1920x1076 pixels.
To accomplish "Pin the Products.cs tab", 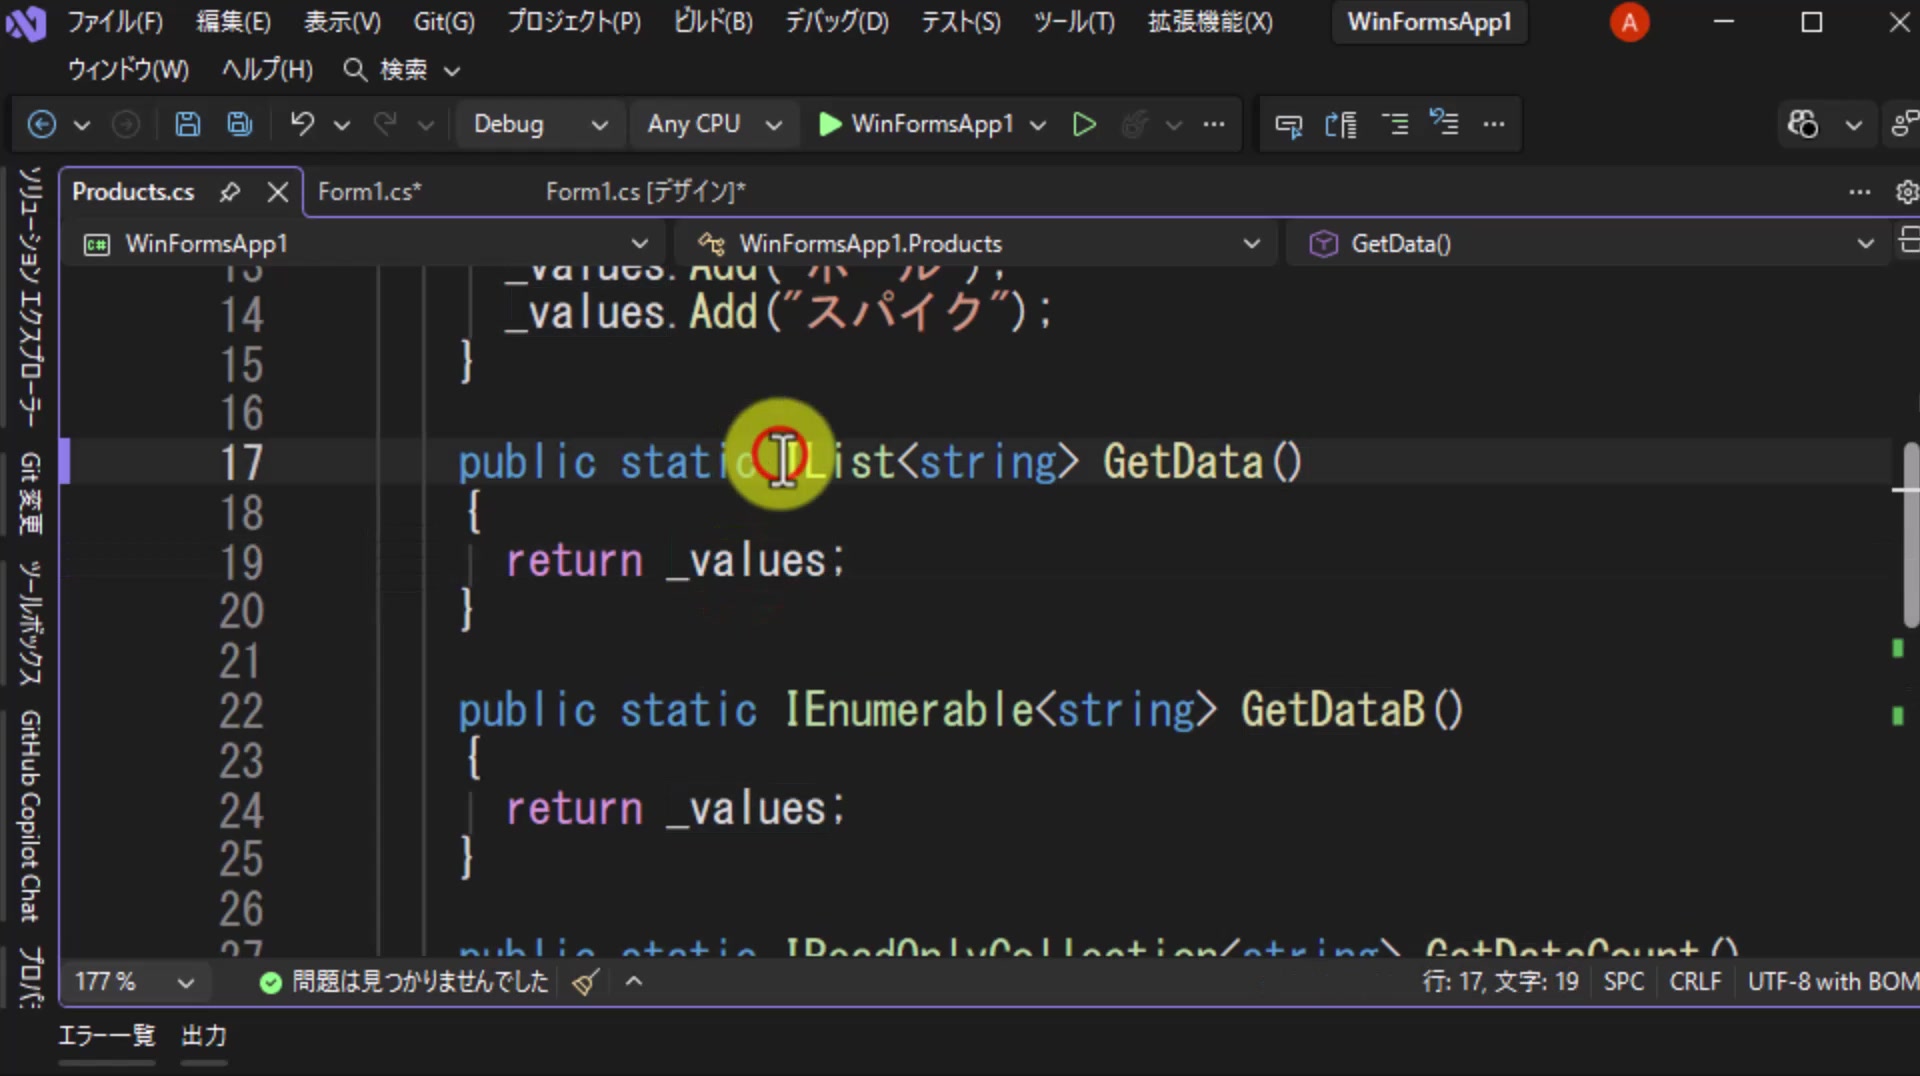I will pyautogui.click(x=230, y=191).
